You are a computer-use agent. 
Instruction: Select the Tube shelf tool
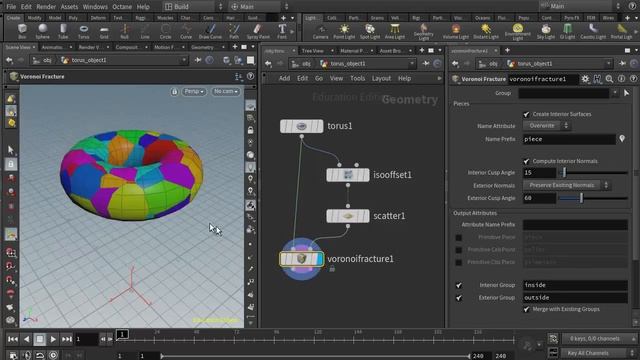pos(63,31)
